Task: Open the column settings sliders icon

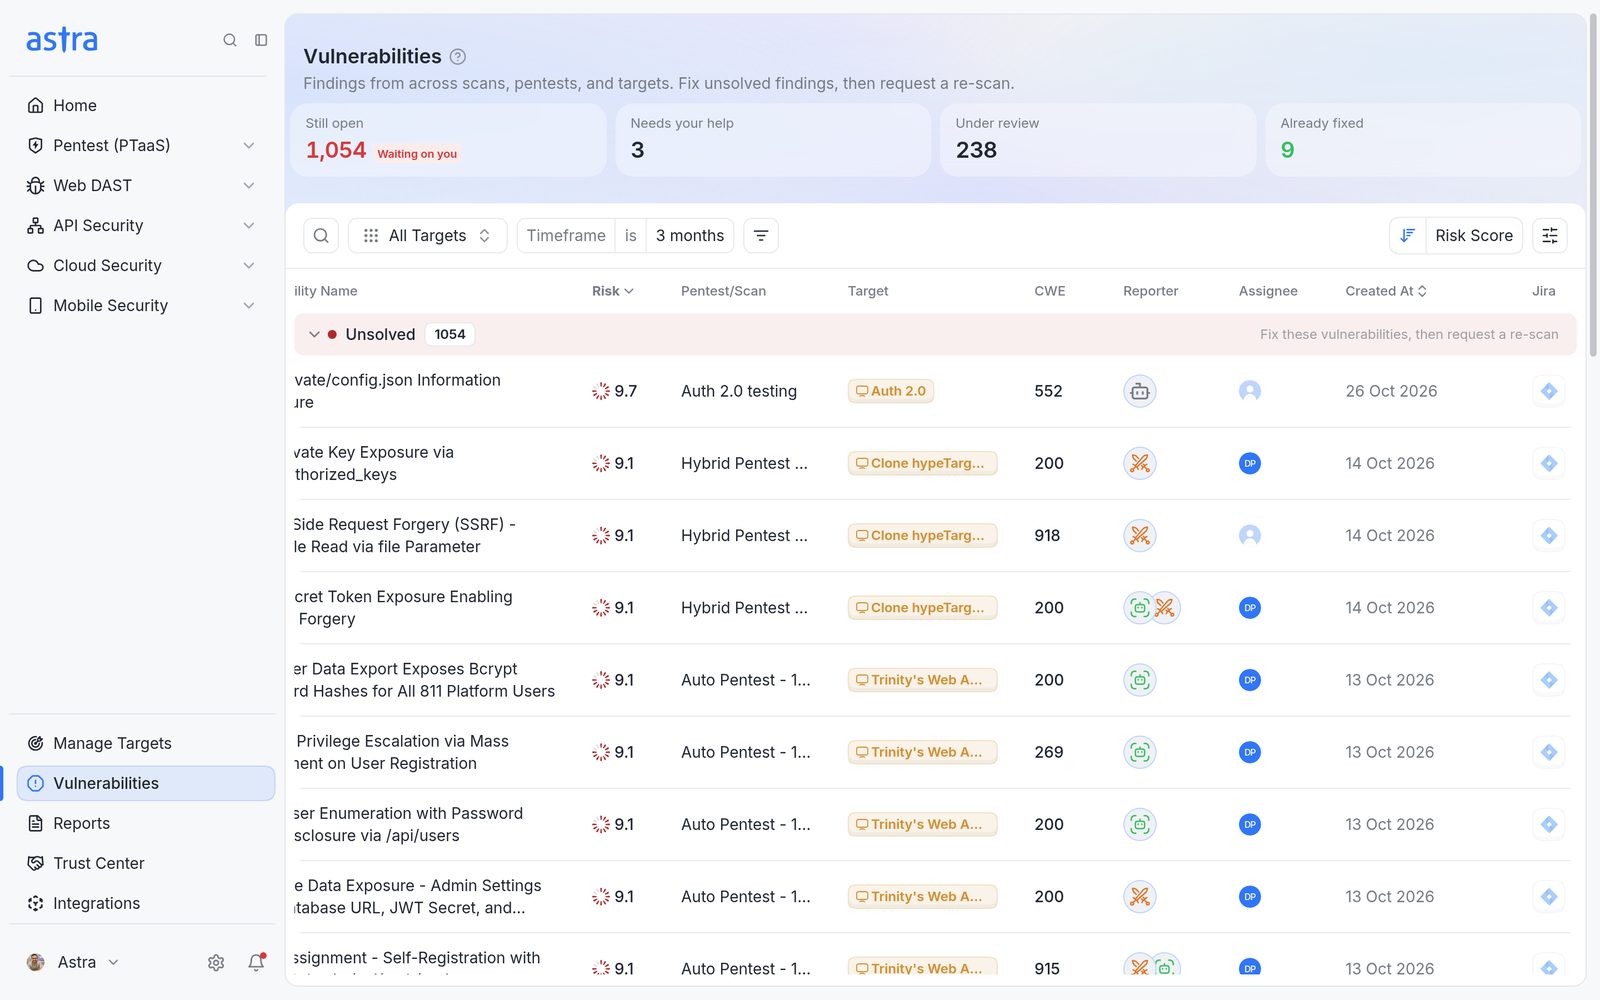Action: (1550, 236)
